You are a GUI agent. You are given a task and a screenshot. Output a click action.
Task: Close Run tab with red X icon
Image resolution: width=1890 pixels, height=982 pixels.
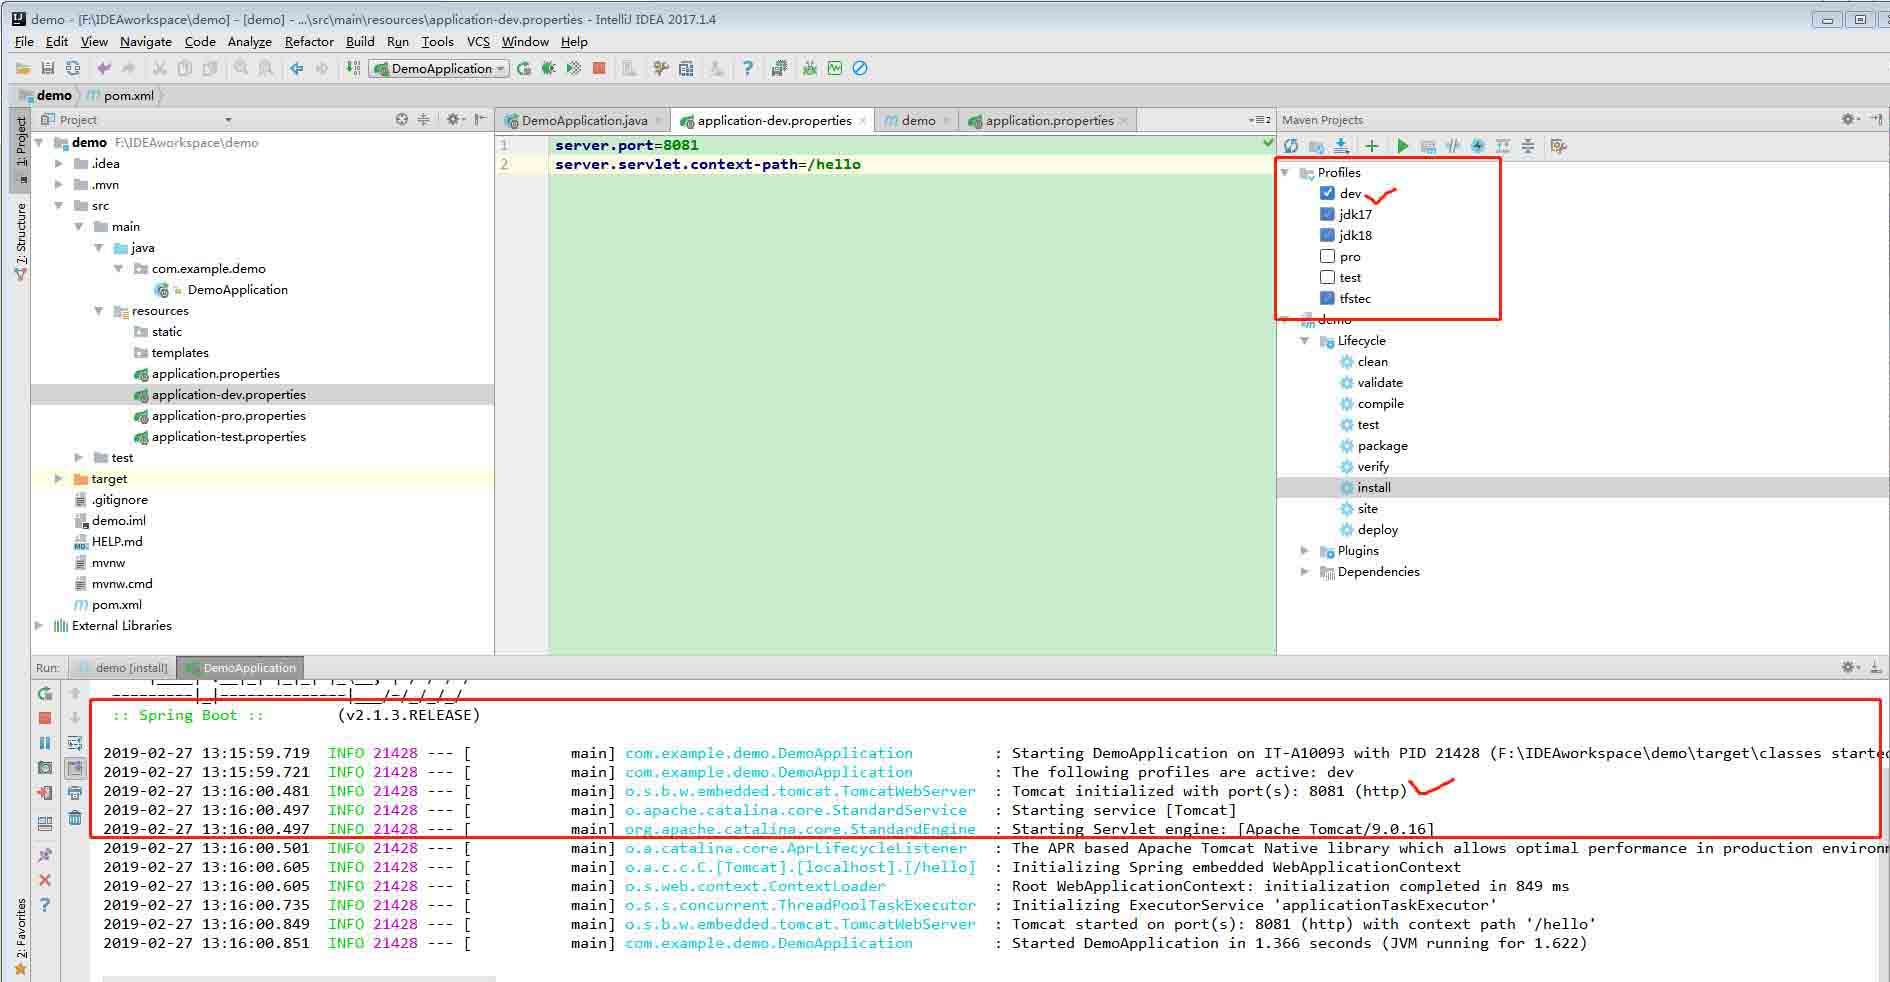tap(45, 880)
